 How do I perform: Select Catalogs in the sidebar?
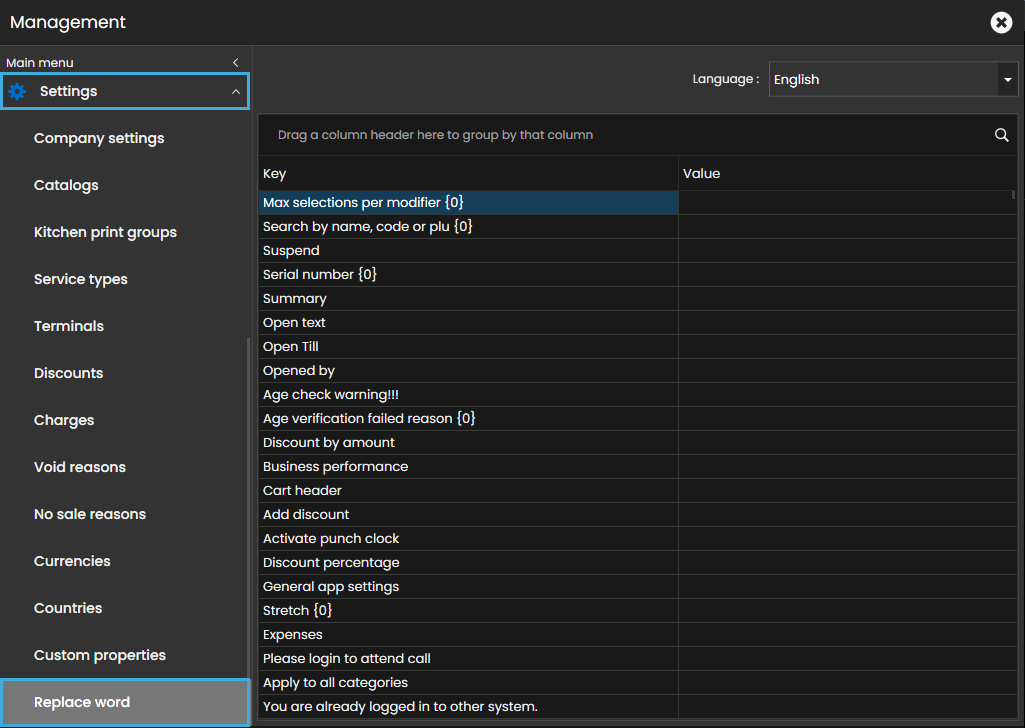(x=66, y=185)
